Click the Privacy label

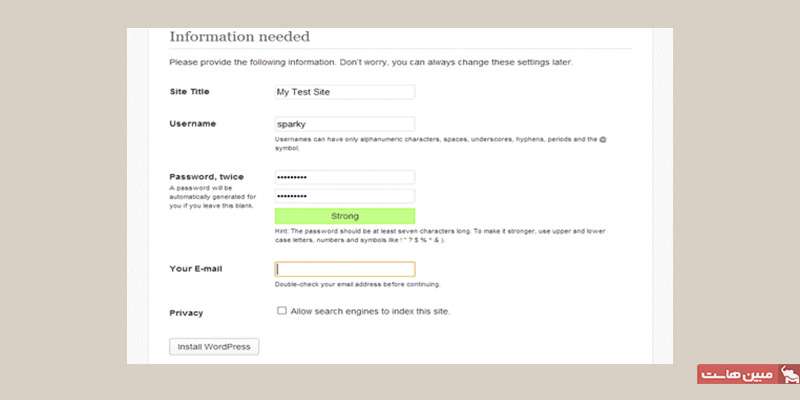click(186, 313)
